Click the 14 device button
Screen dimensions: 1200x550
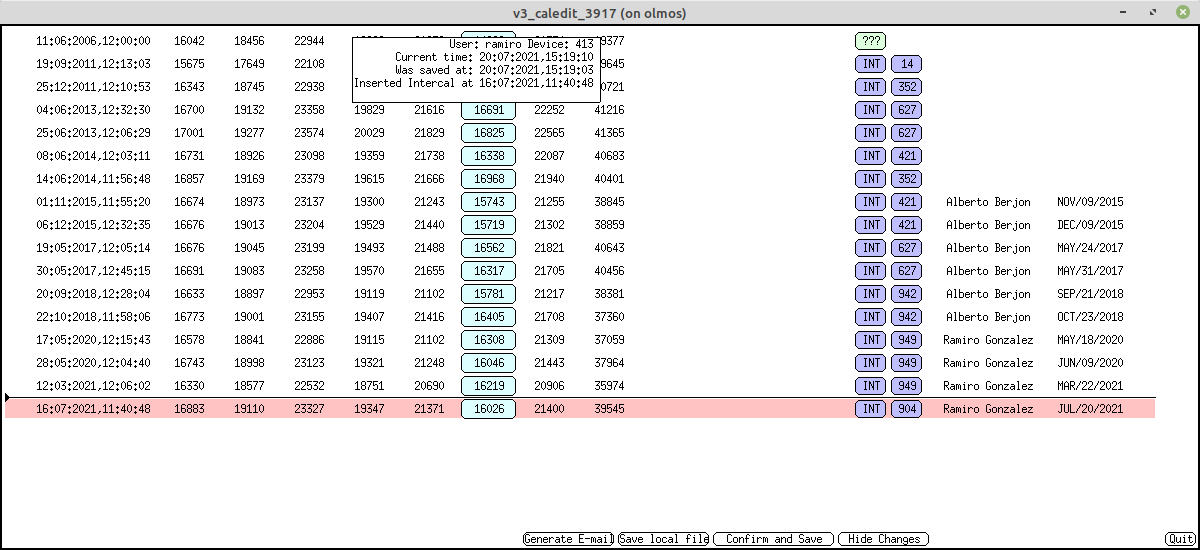[x=907, y=64]
